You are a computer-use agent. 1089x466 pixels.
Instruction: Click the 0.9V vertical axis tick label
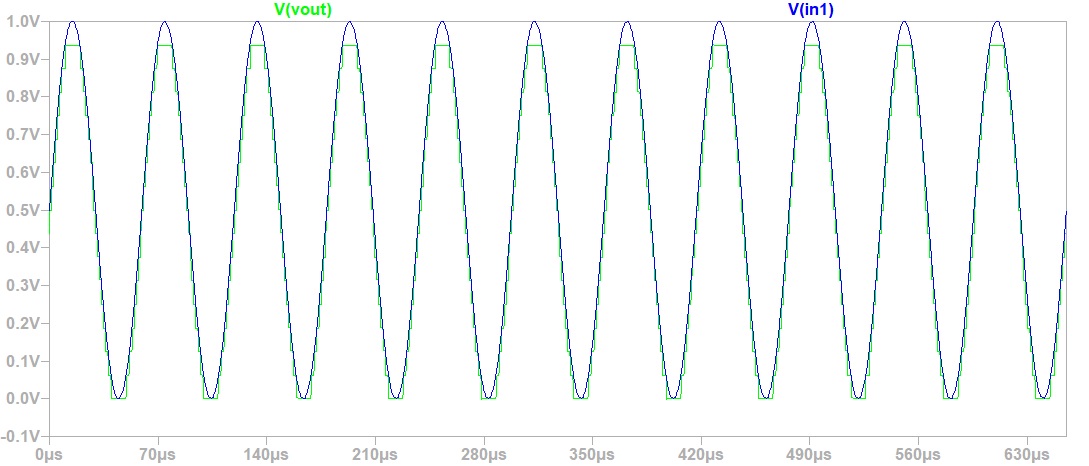(x=21, y=59)
